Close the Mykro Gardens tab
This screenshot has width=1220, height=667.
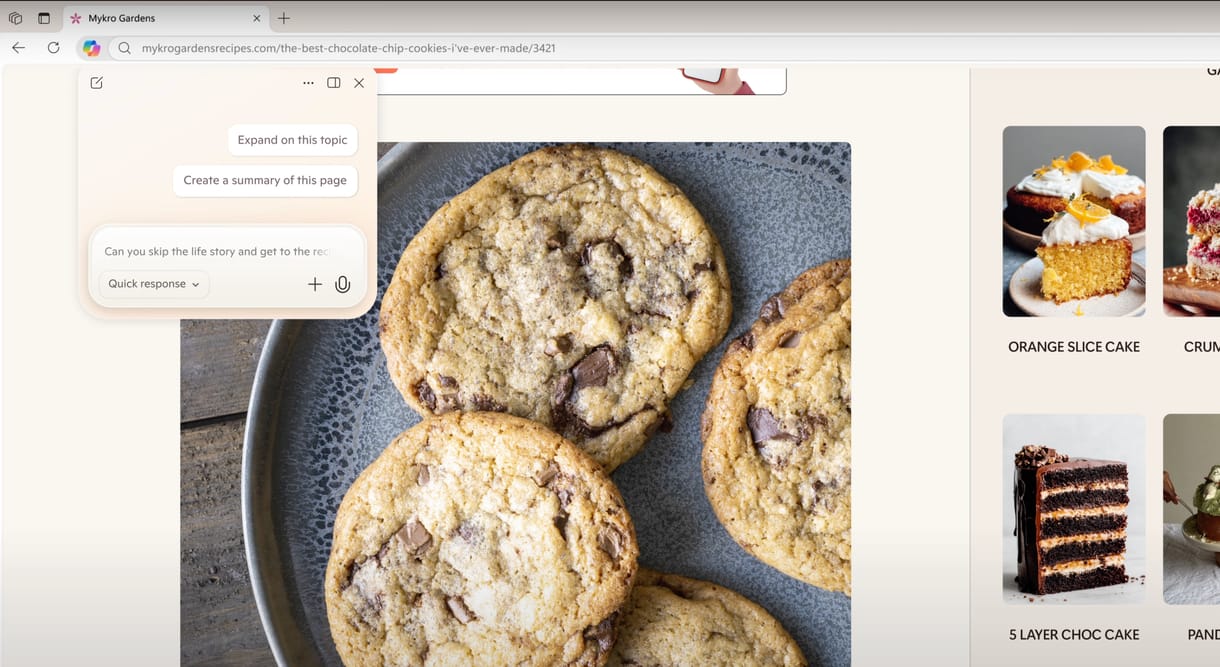pyautogui.click(x=257, y=18)
